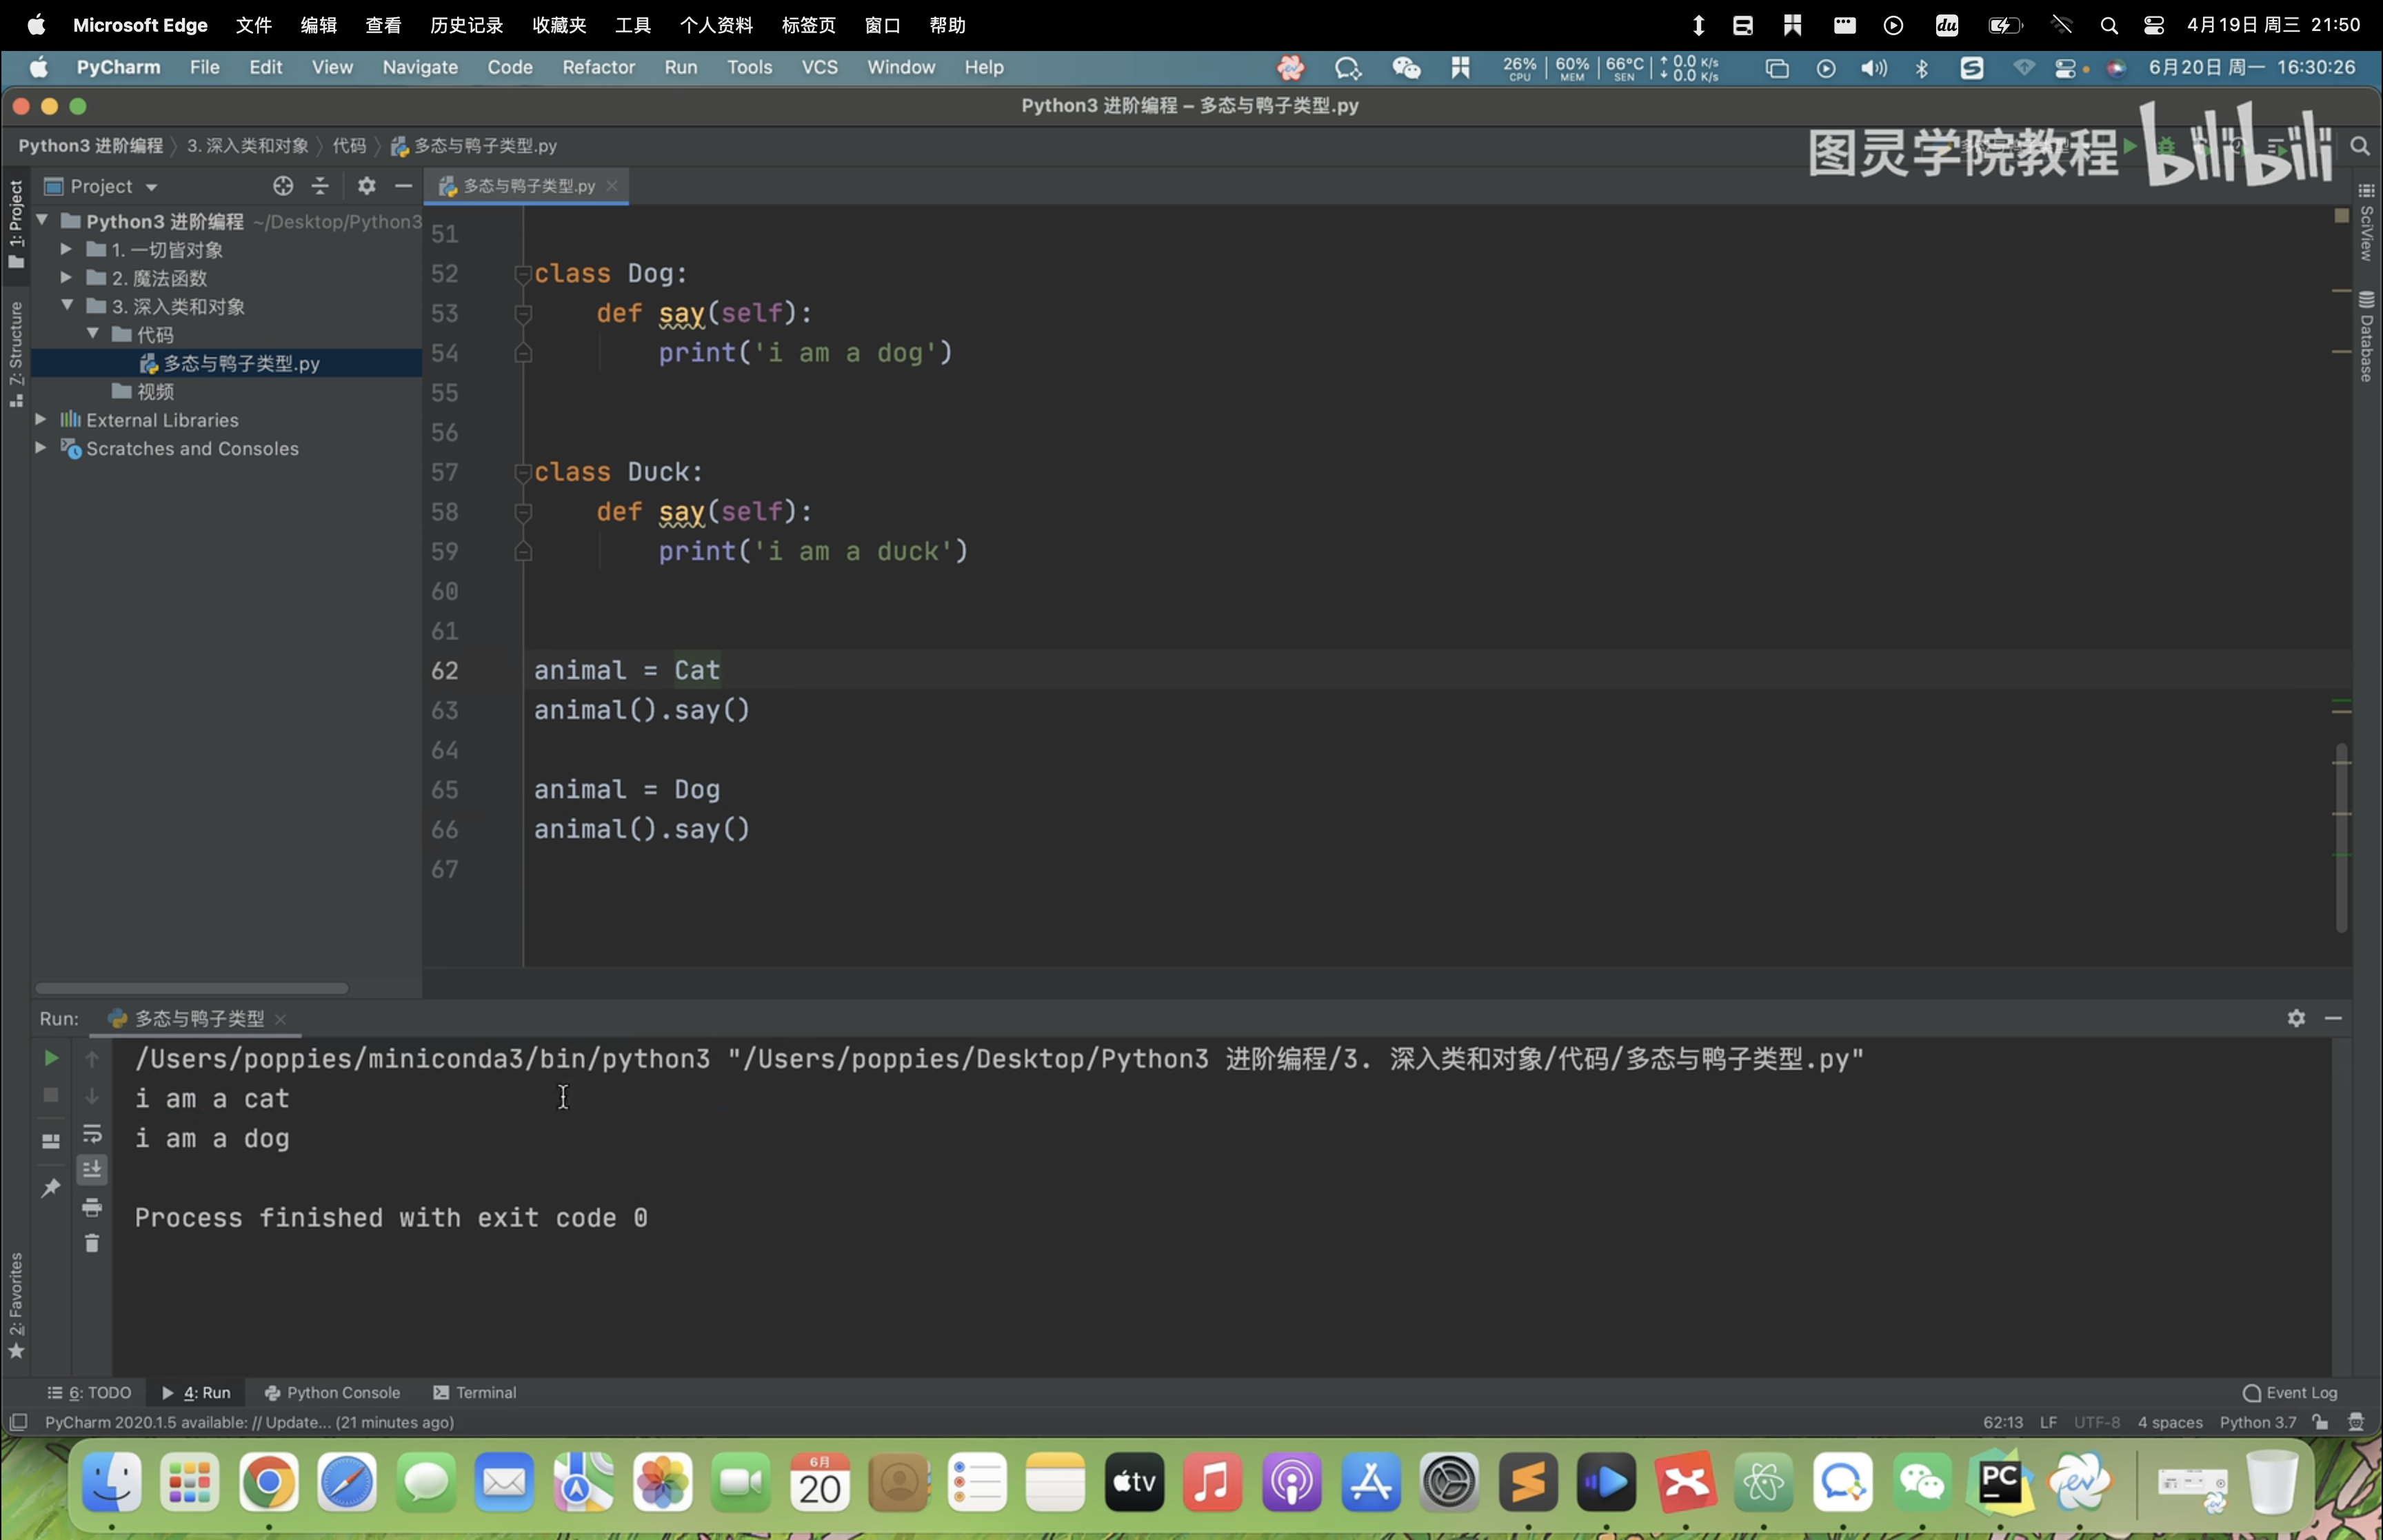Open the Database side panel
This screenshot has width=2383, height=1540.
(x=2366, y=336)
